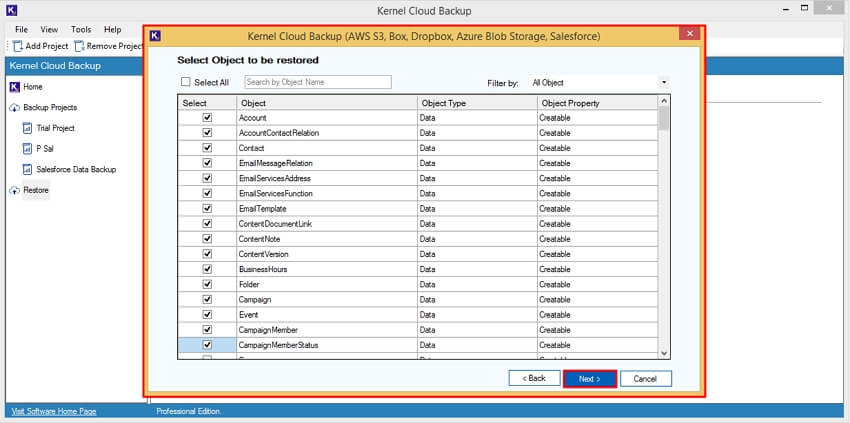Sort by the Object Type column header

pos(478,103)
